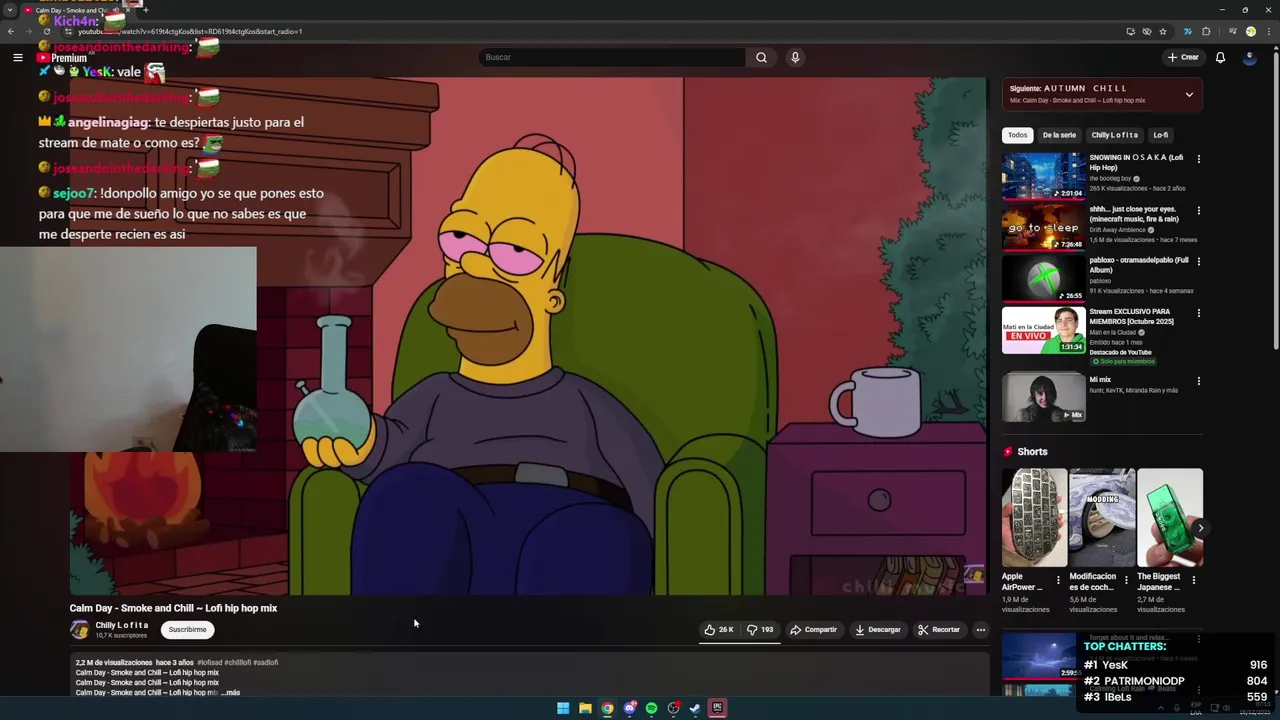Open the tab search dropdown chevron

[10, 10]
